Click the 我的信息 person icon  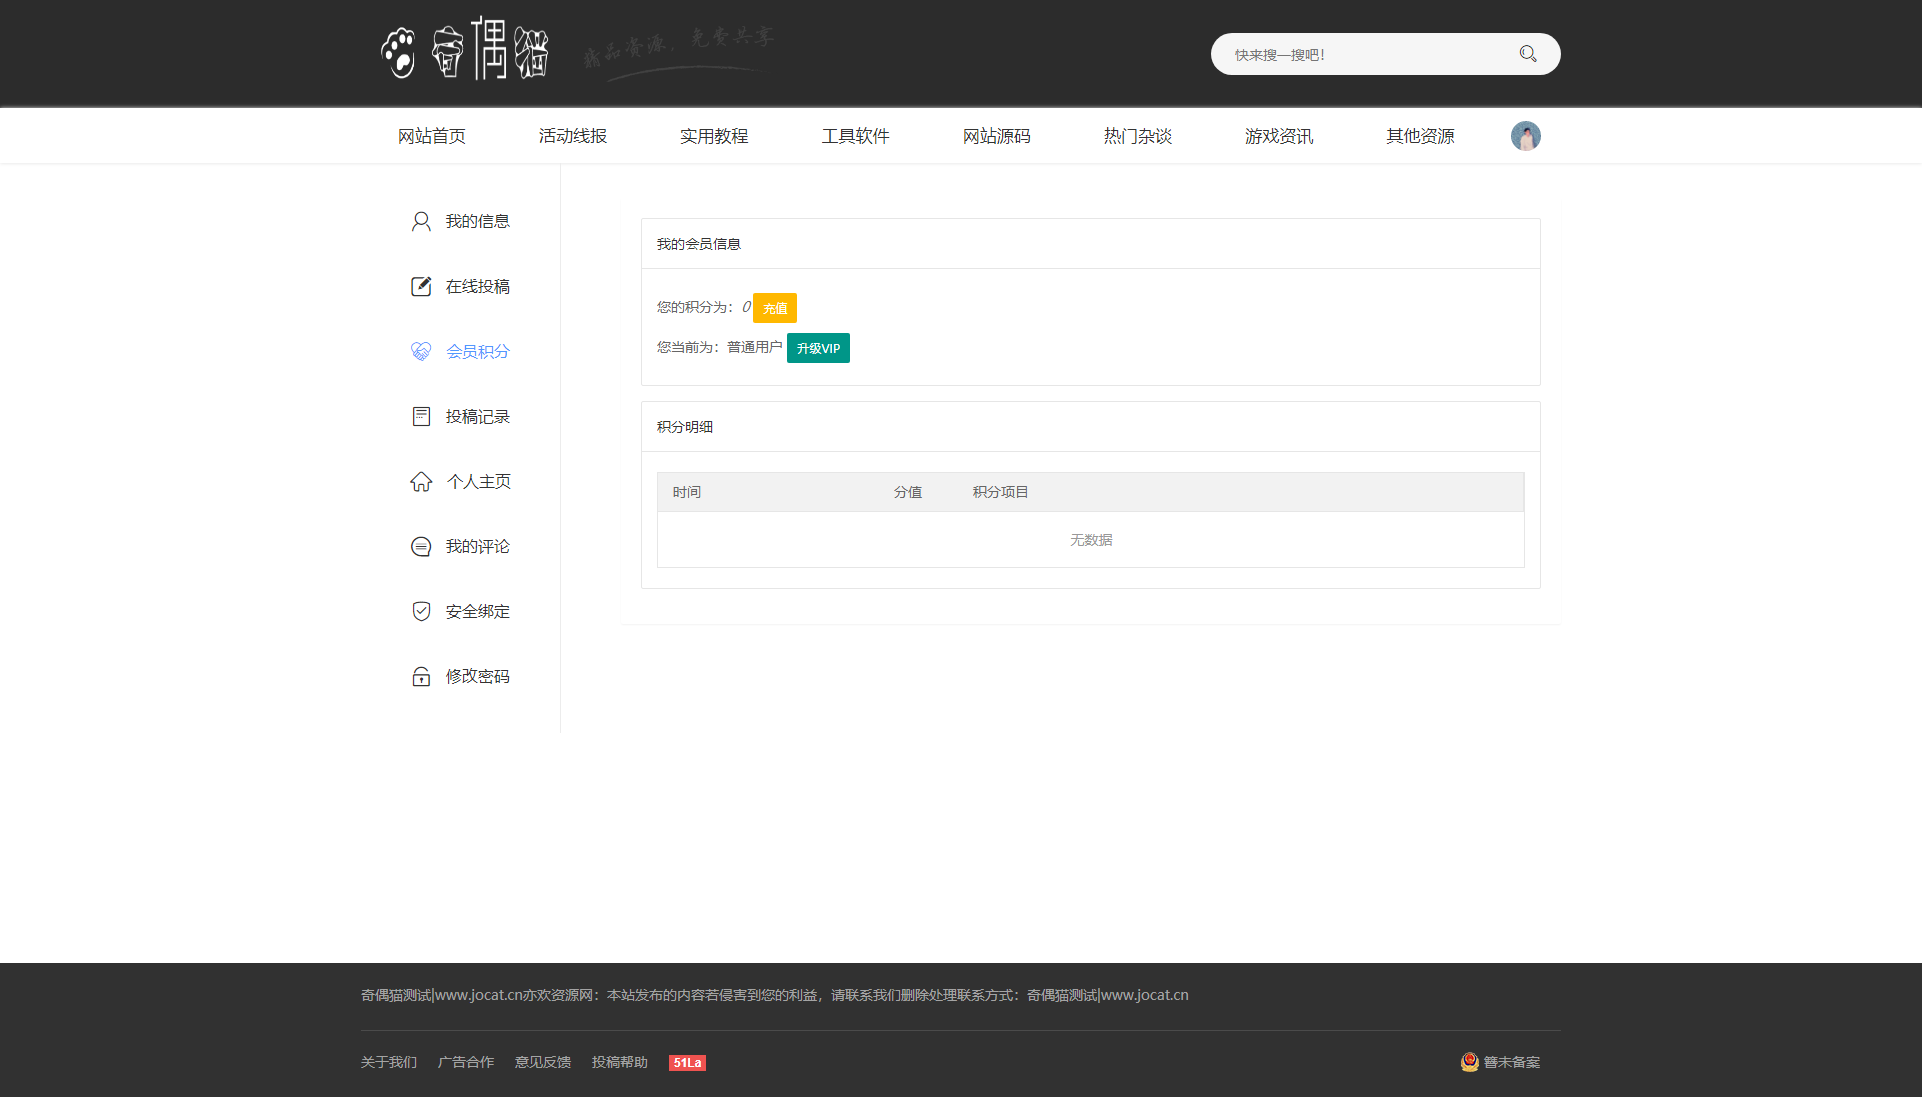pyautogui.click(x=421, y=222)
